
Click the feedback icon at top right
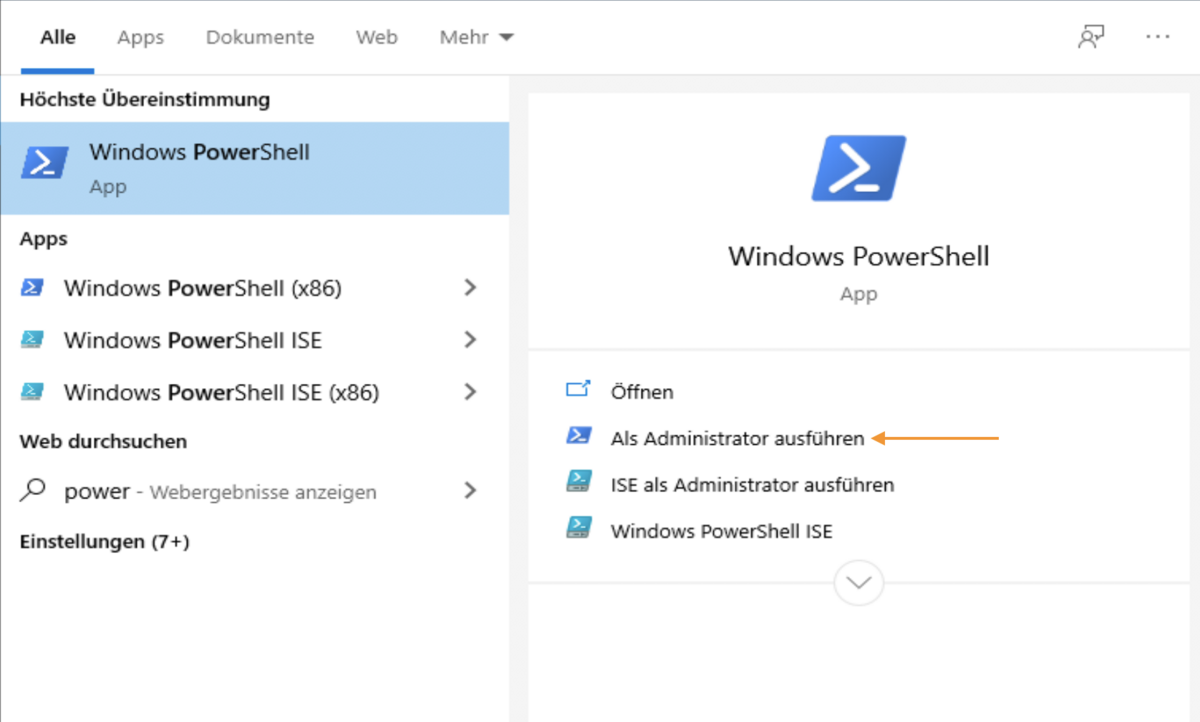pyautogui.click(x=1090, y=37)
